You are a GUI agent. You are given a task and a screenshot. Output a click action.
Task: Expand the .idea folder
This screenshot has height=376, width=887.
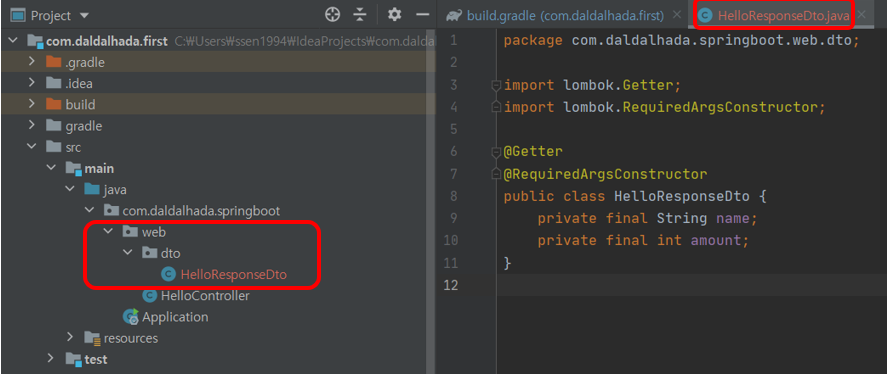(32, 83)
